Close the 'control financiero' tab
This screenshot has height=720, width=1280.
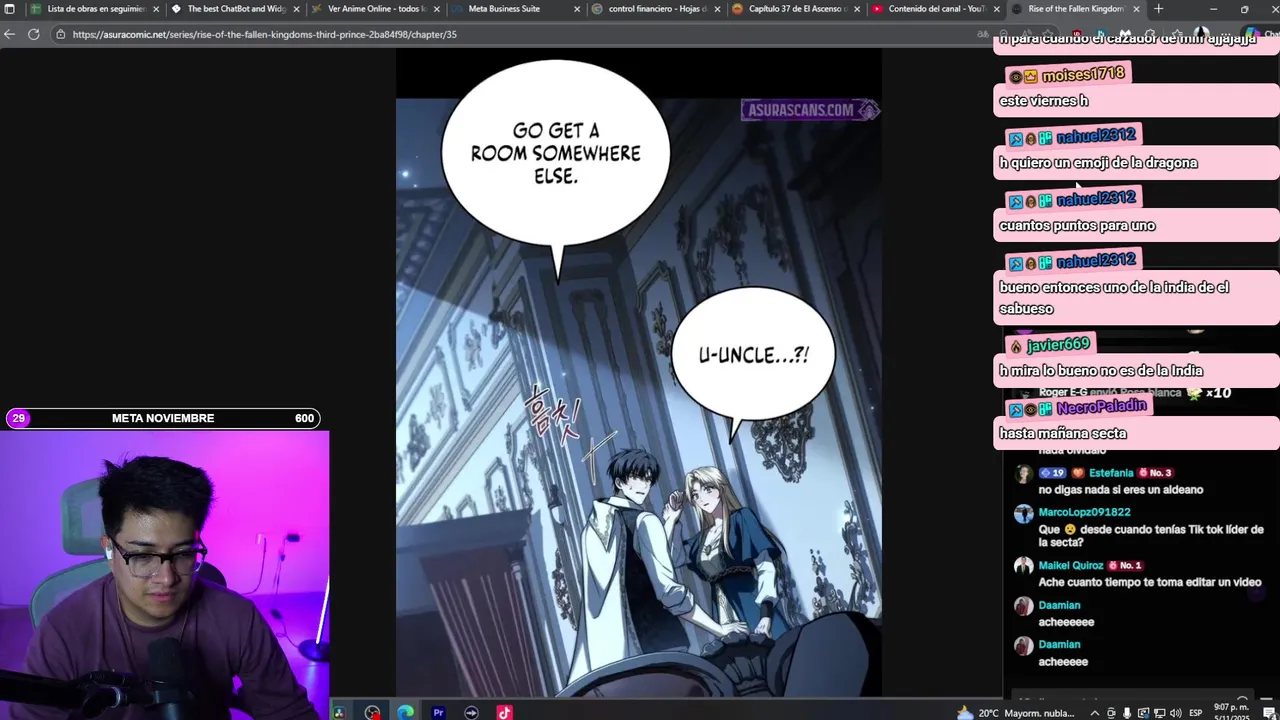pyautogui.click(x=717, y=9)
